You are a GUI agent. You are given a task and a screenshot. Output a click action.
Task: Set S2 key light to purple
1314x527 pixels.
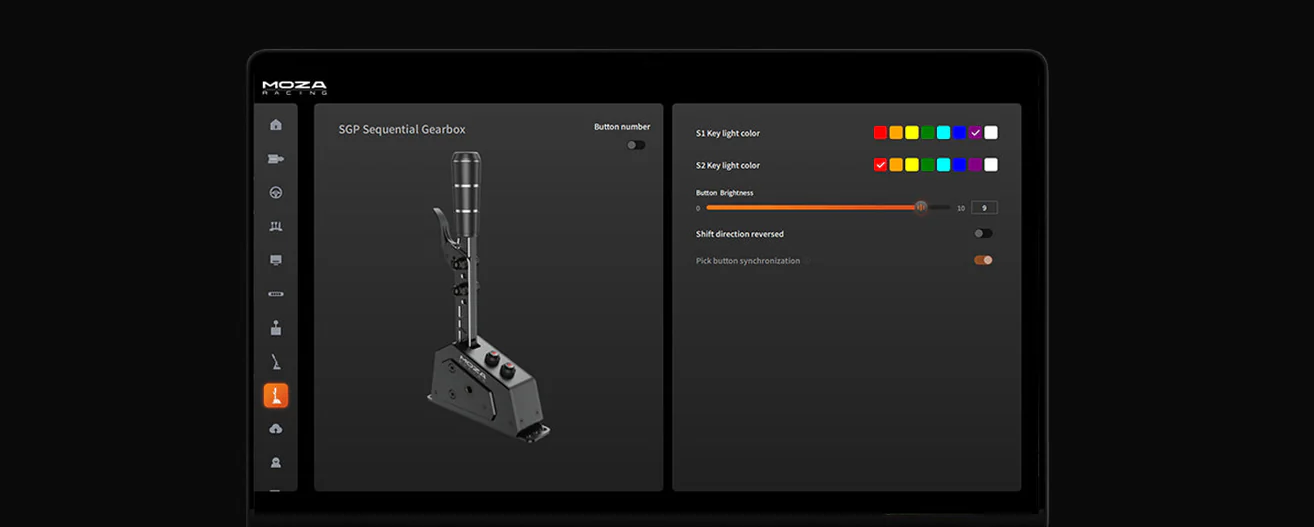[975, 165]
